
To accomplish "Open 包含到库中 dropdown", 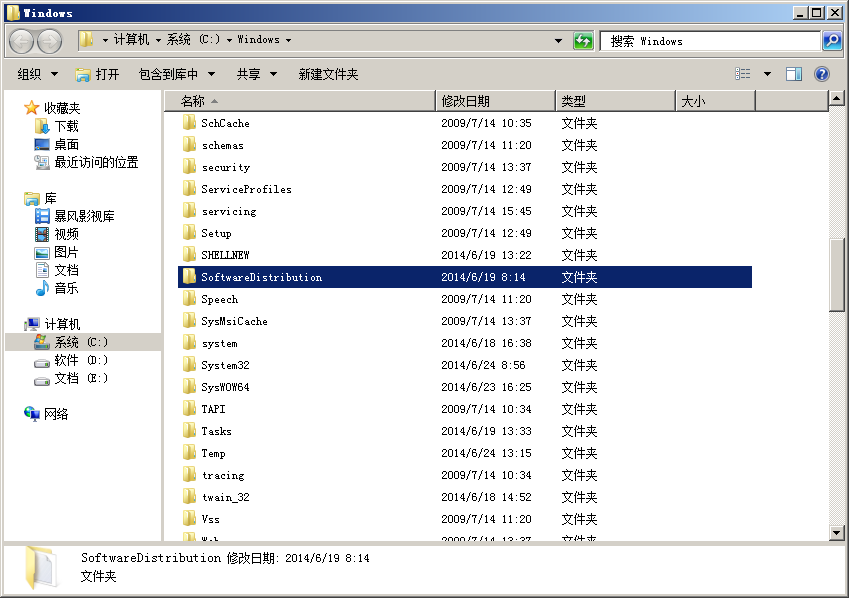I will 177,74.
